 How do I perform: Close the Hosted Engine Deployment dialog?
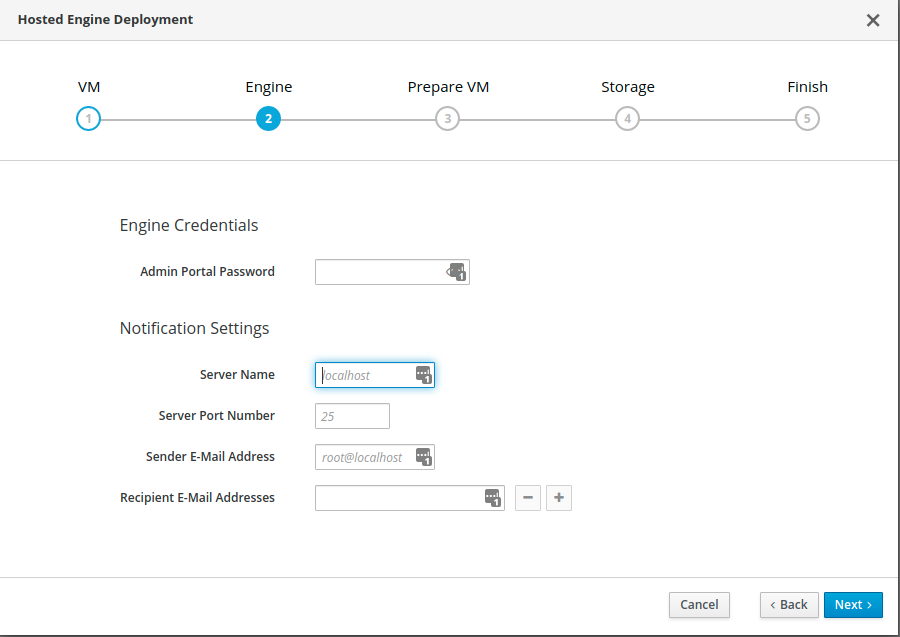(872, 20)
